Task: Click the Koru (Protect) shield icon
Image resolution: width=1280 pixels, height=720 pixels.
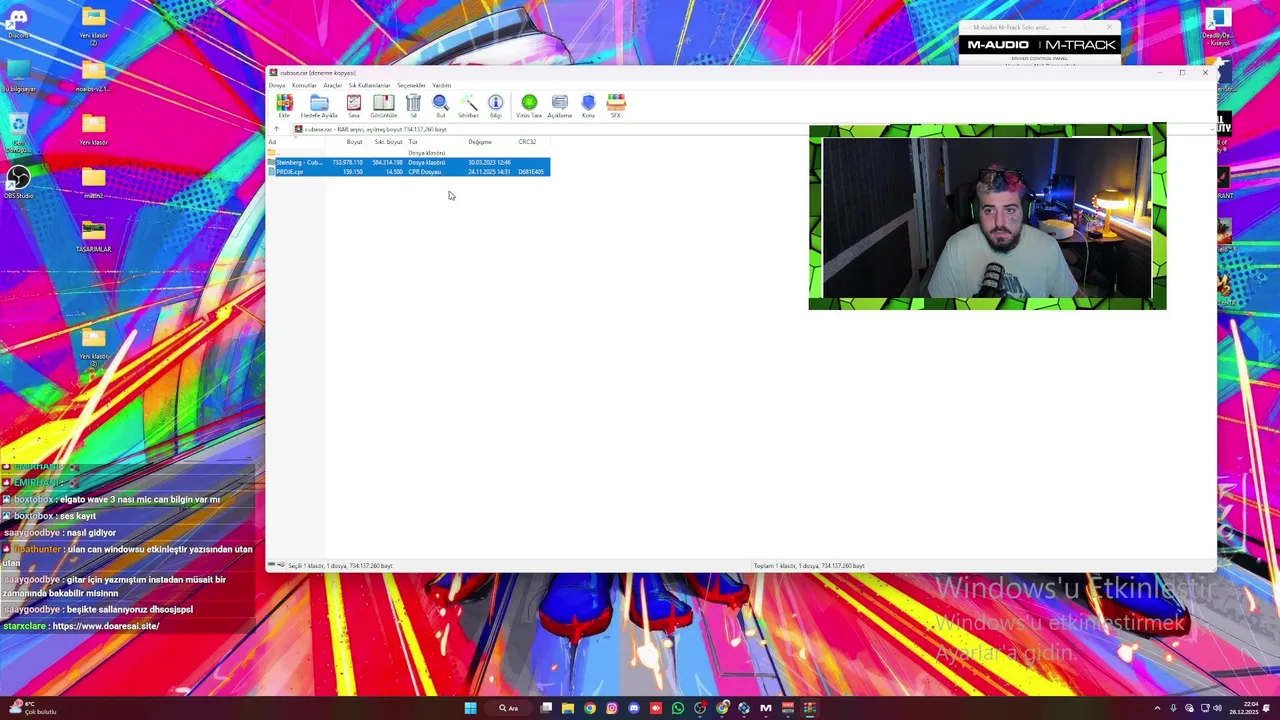Action: [x=588, y=106]
